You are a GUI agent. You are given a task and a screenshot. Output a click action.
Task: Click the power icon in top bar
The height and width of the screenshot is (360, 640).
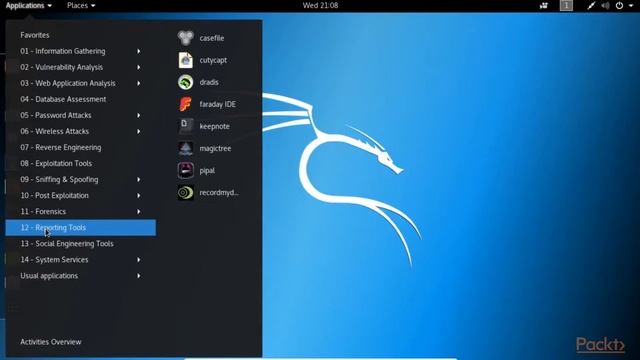click(619, 5)
